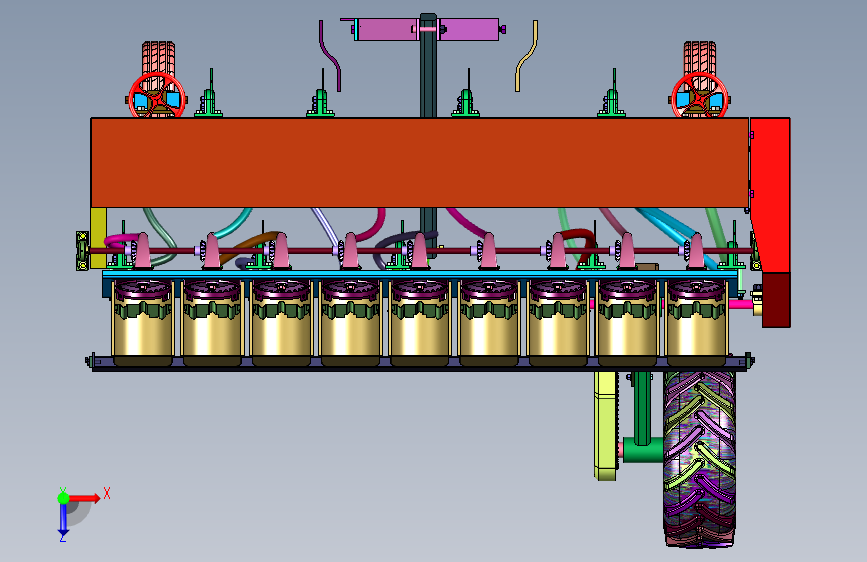Select the purple bent rod at the top
The height and width of the screenshot is (562, 867).
330,56
